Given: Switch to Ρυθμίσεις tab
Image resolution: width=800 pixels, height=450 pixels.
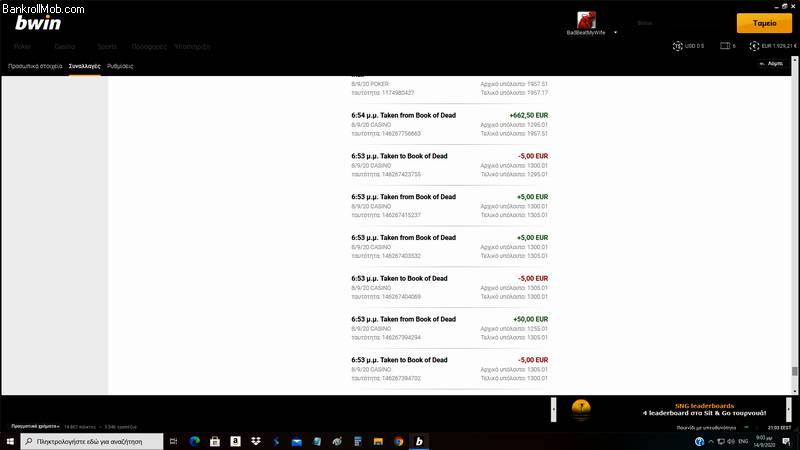Looking at the screenshot, I should tap(120, 66).
